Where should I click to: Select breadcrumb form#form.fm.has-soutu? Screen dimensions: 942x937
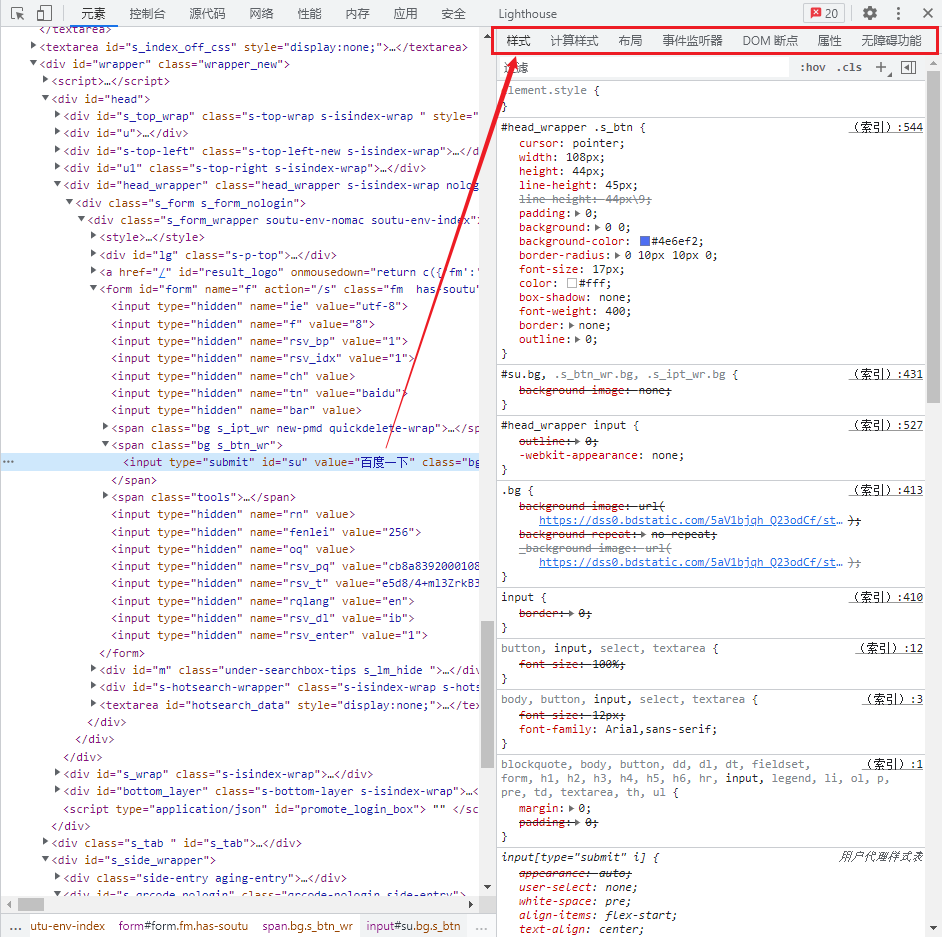[183, 926]
